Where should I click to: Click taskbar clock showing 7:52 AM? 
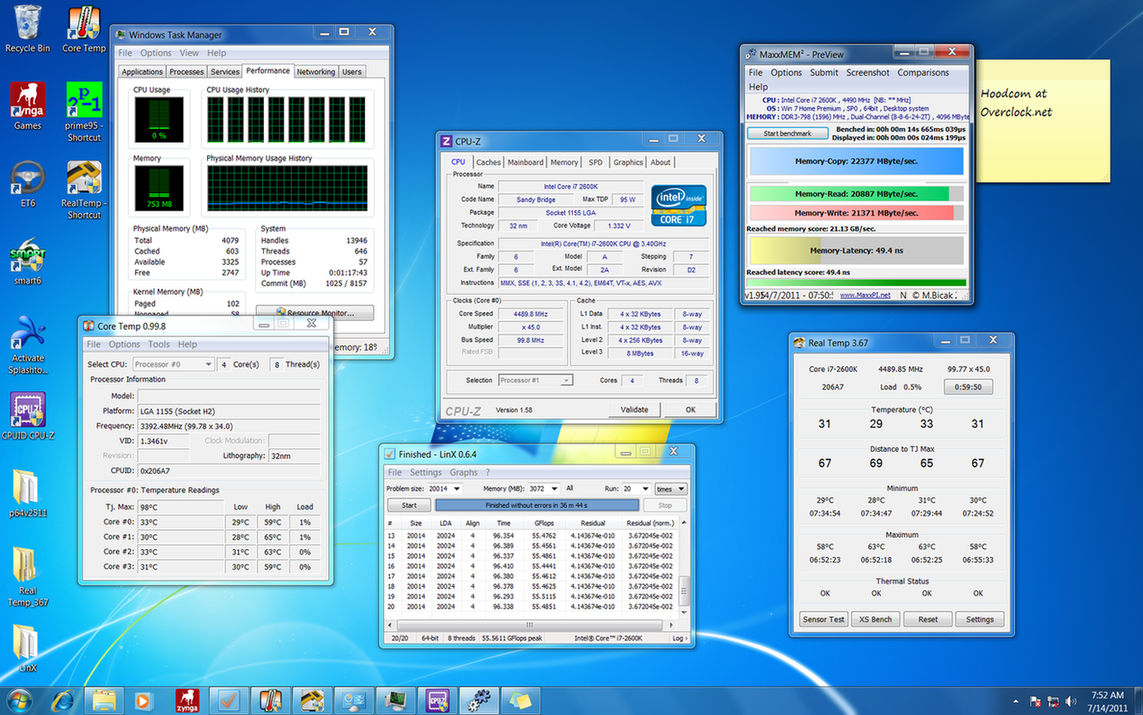(1107, 701)
